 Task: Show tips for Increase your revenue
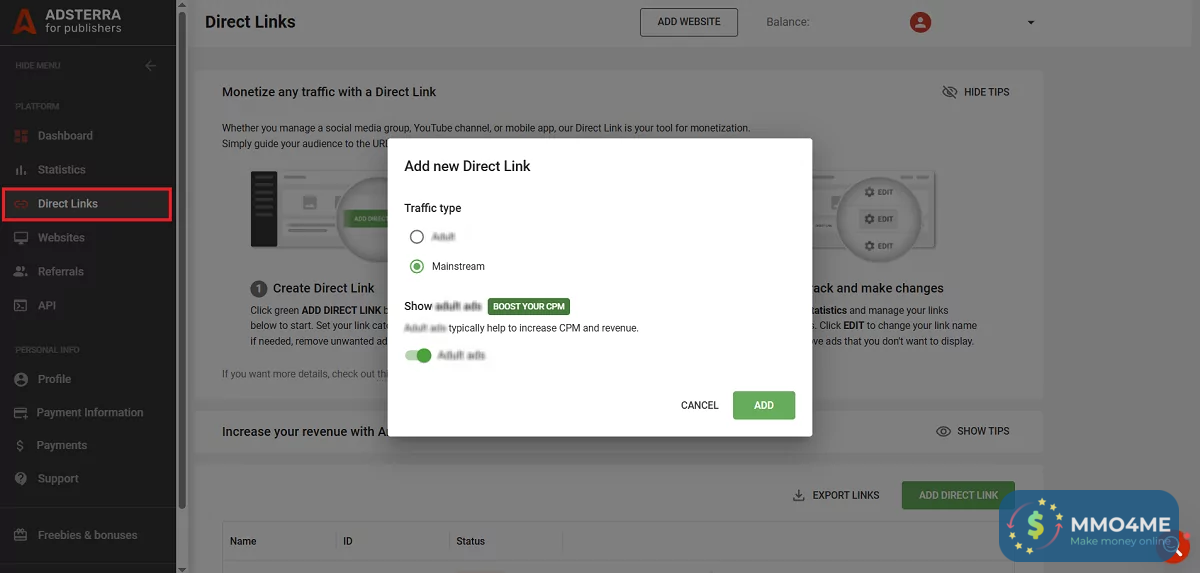972,431
